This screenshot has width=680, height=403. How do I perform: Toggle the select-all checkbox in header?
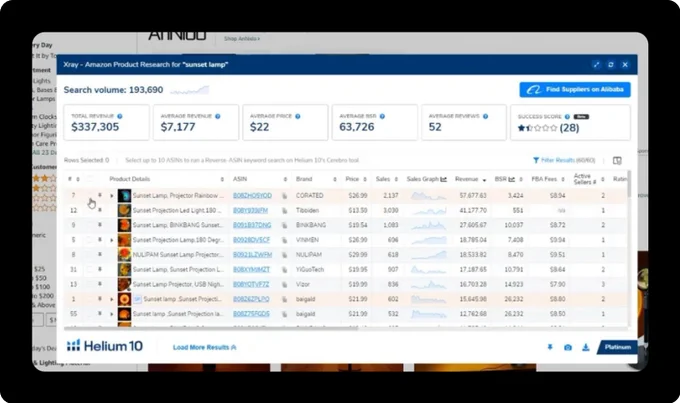pos(90,179)
